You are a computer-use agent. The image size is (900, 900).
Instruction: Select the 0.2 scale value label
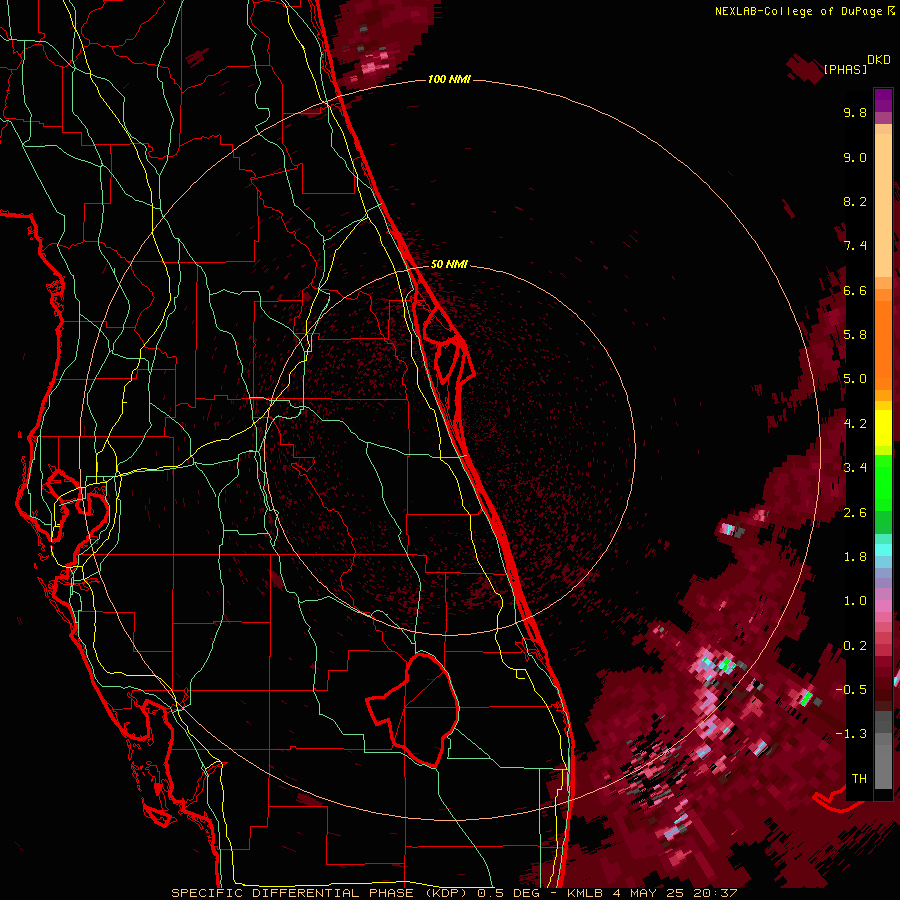pyautogui.click(x=855, y=645)
